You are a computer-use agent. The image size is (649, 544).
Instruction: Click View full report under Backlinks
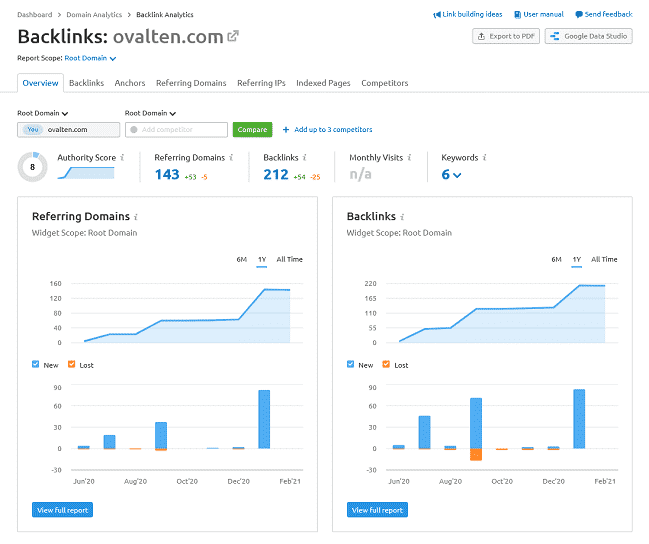(377, 510)
